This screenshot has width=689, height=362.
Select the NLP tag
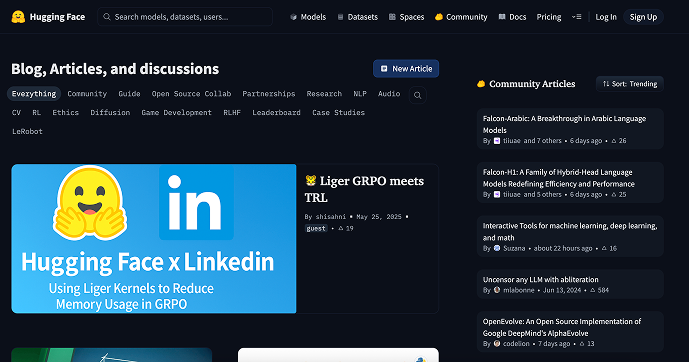(360, 94)
